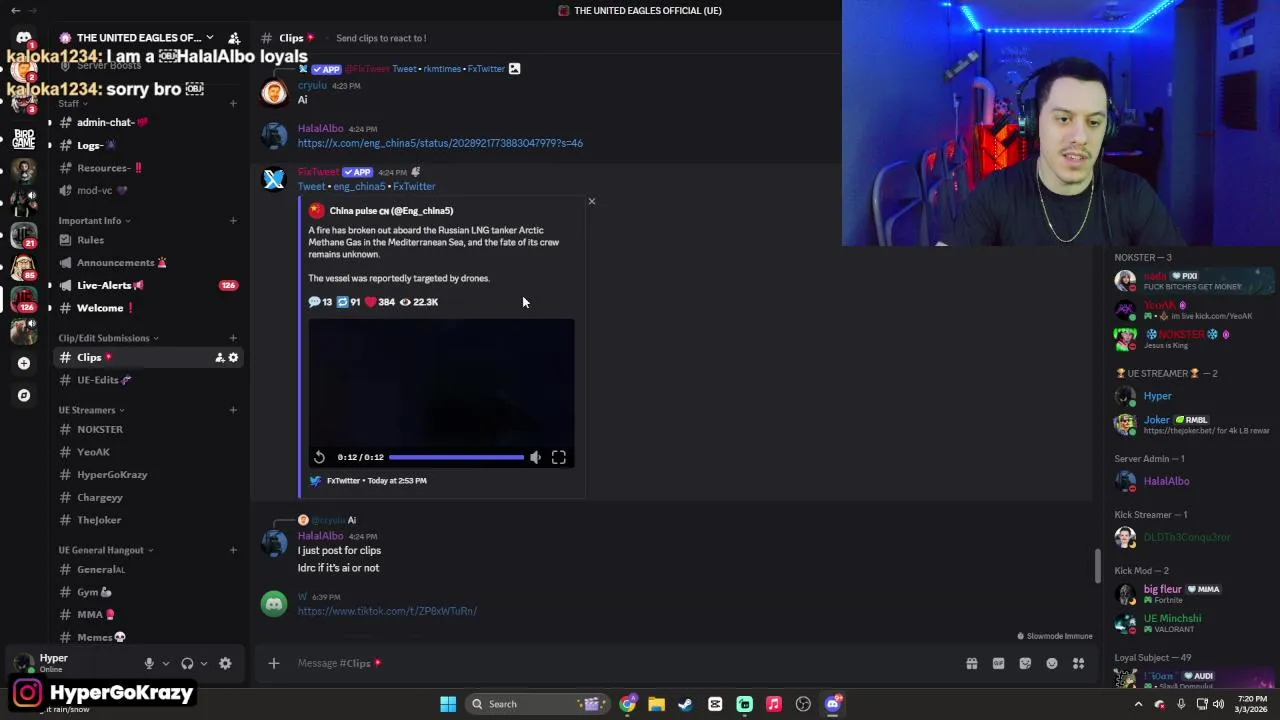Open the YeoAK channel

(148, 452)
